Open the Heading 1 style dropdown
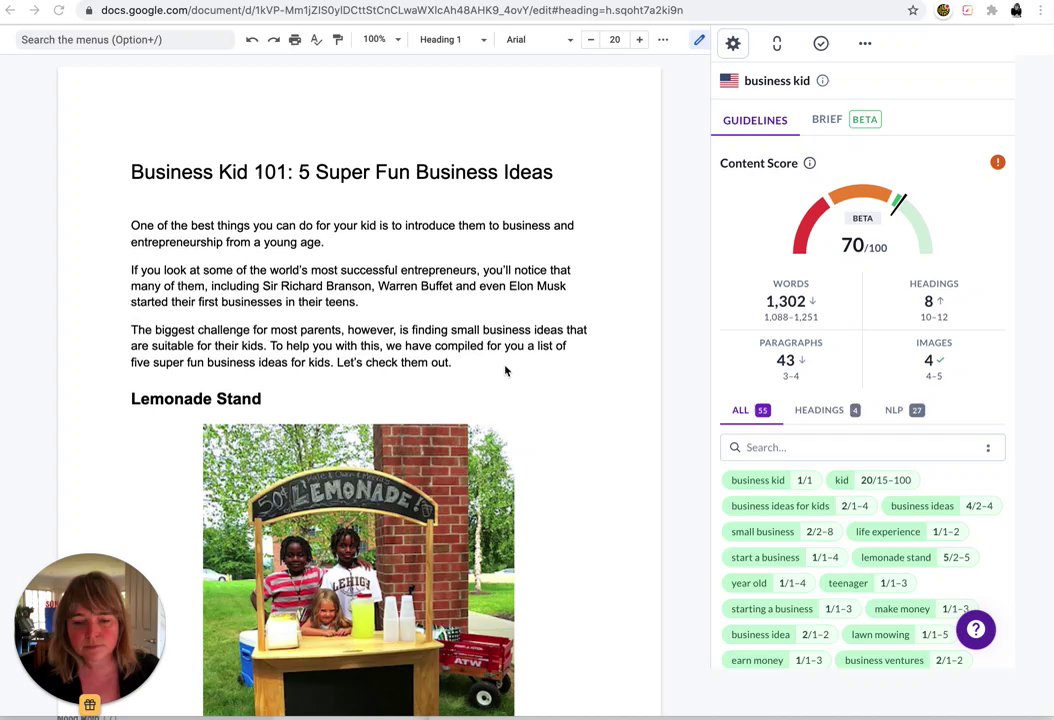1054x720 pixels. coord(452,40)
